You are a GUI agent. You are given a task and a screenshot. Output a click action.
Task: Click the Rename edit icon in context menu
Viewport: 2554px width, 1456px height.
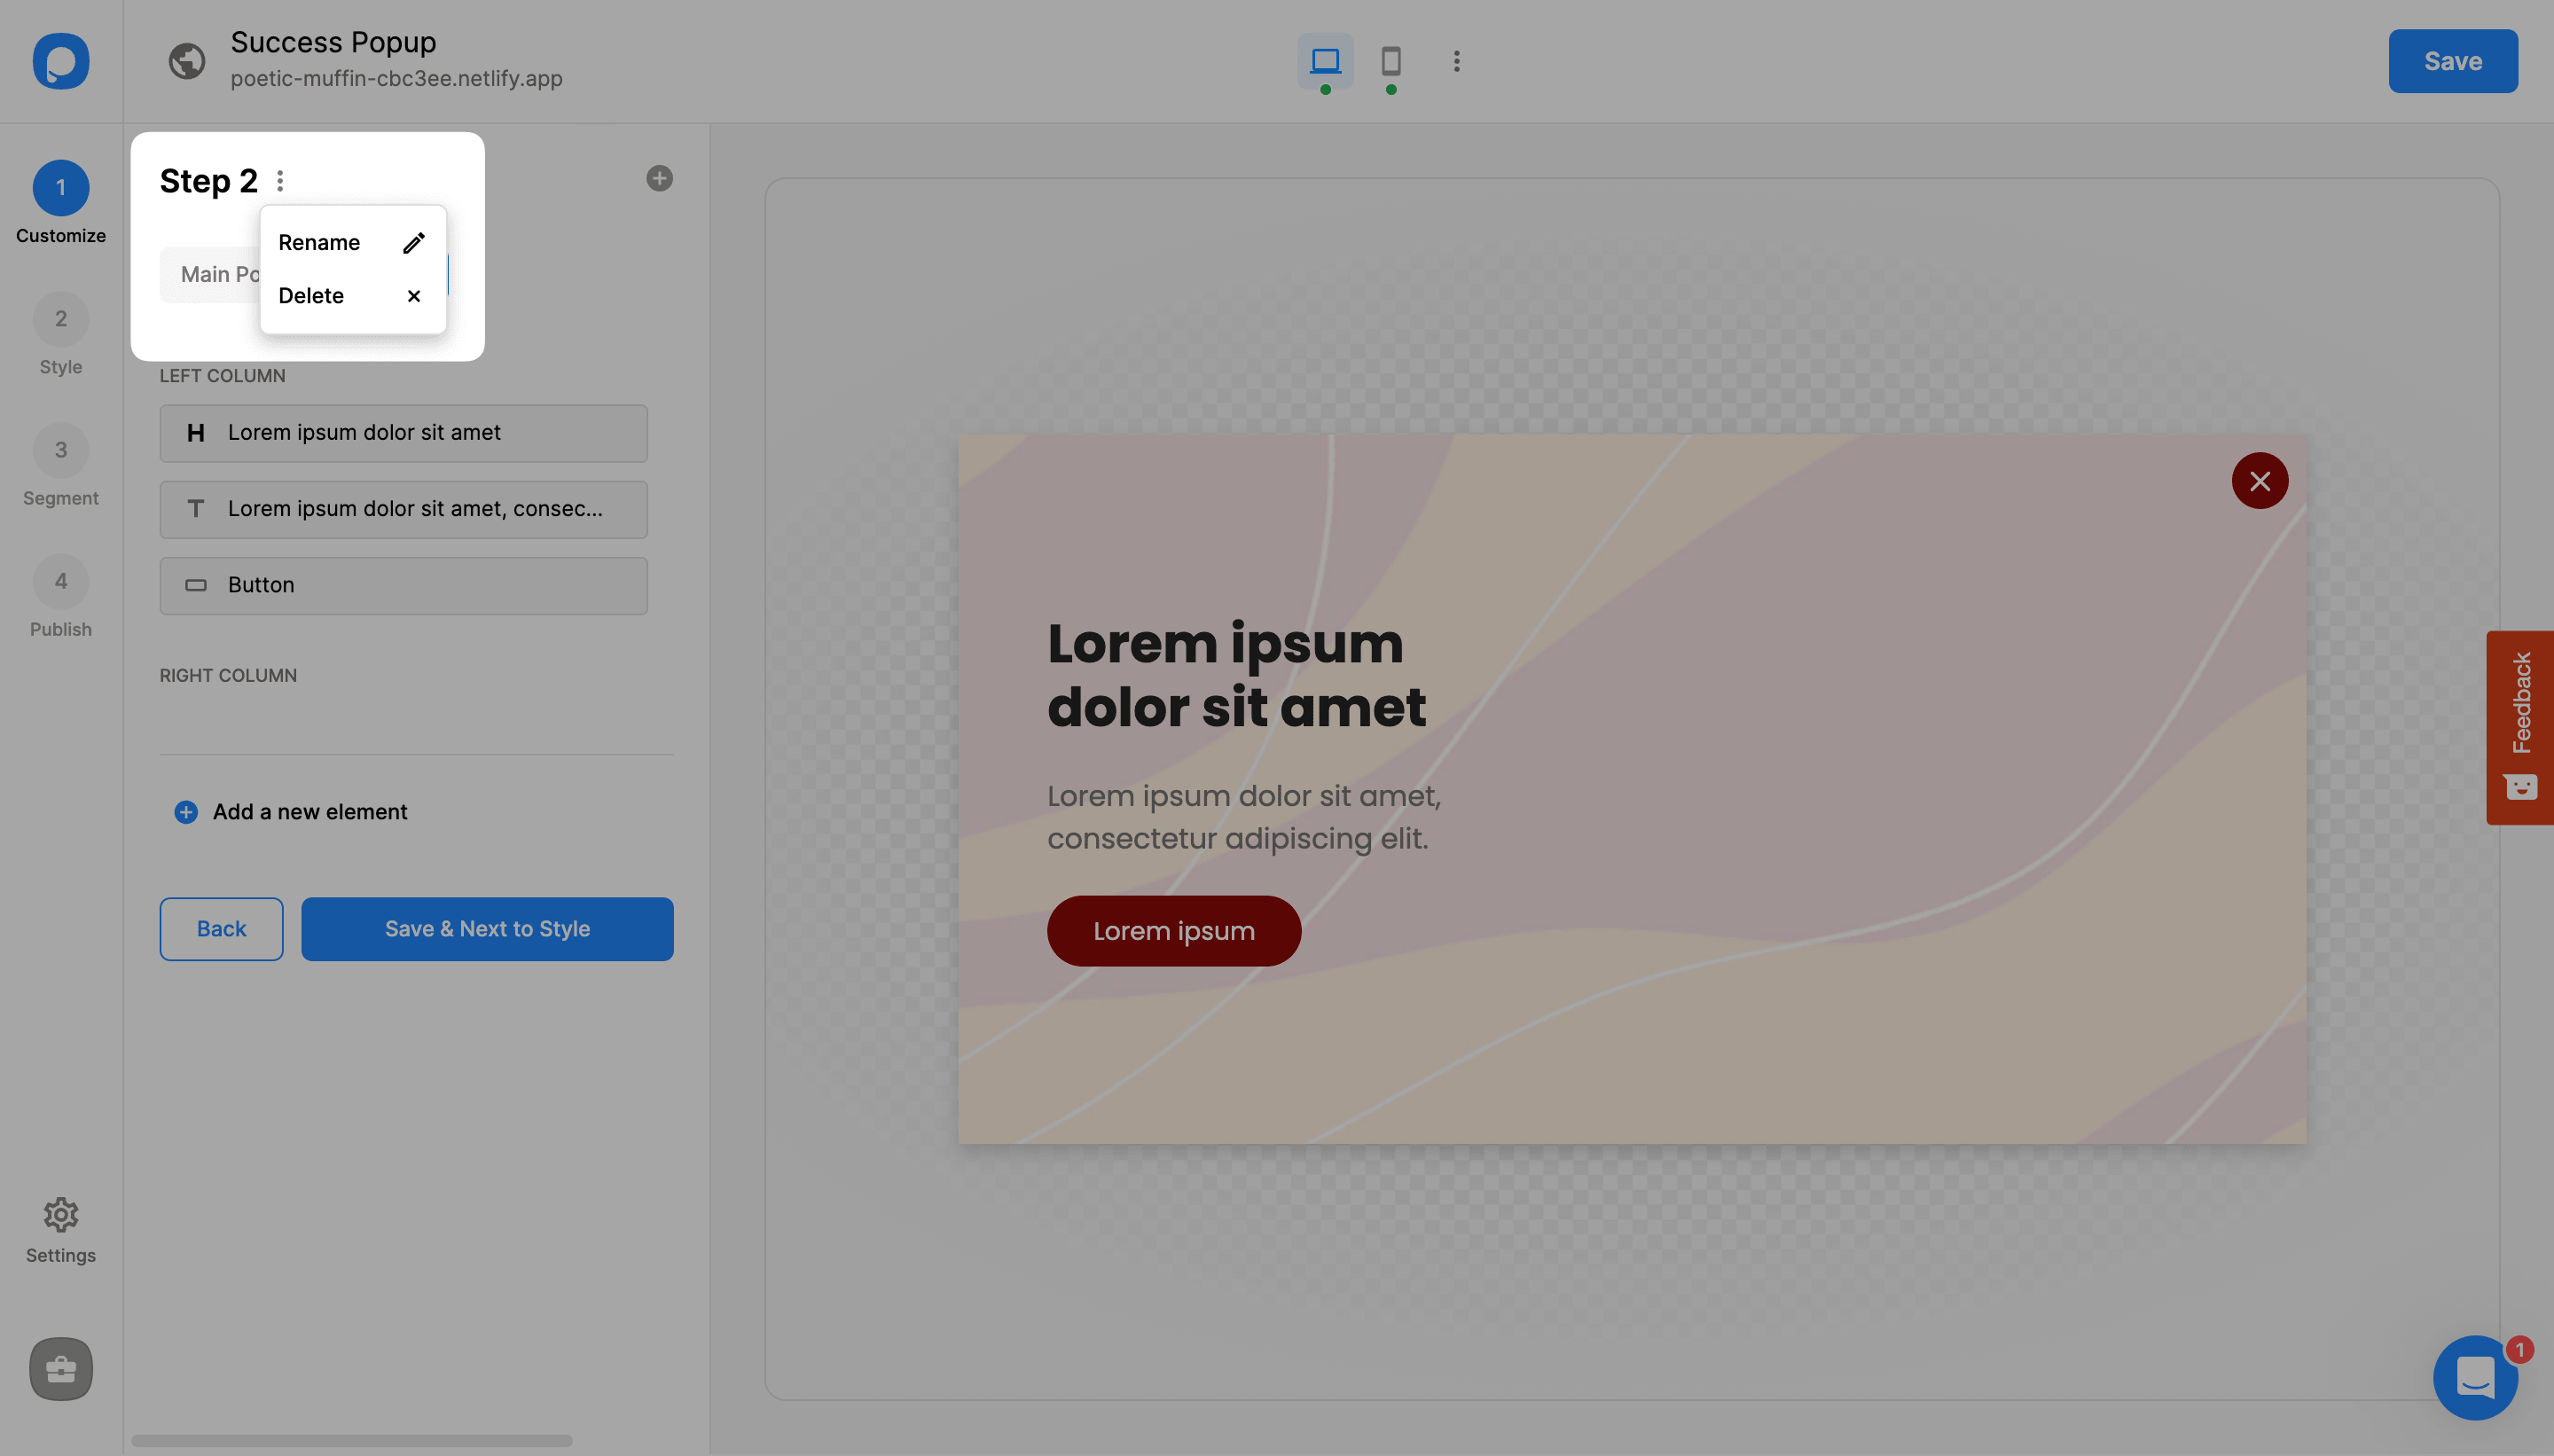tap(414, 244)
